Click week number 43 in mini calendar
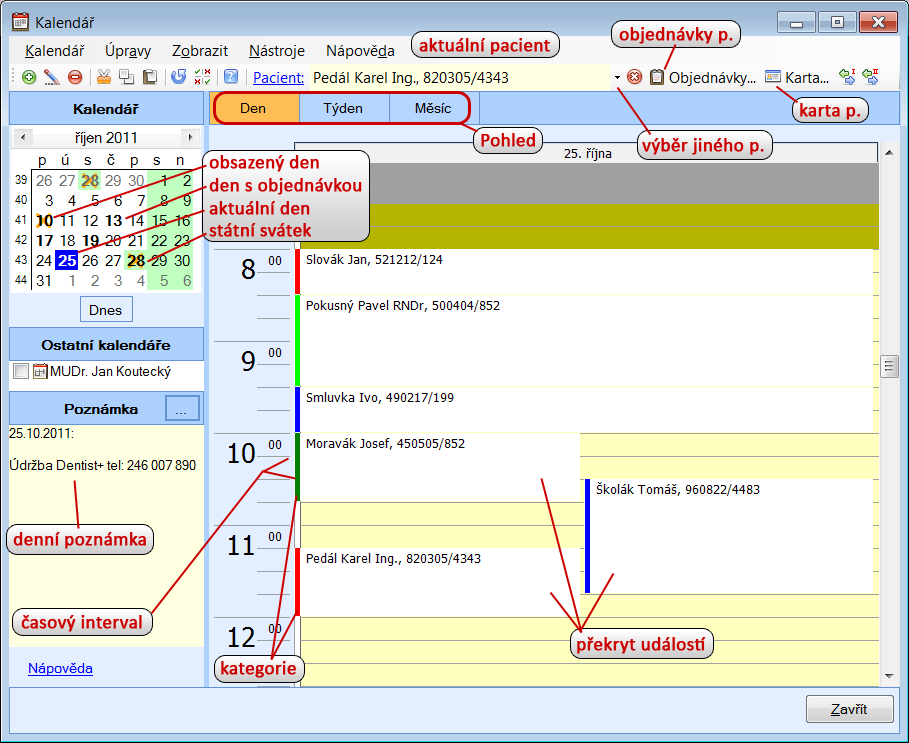This screenshot has width=909, height=743. point(21,260)
